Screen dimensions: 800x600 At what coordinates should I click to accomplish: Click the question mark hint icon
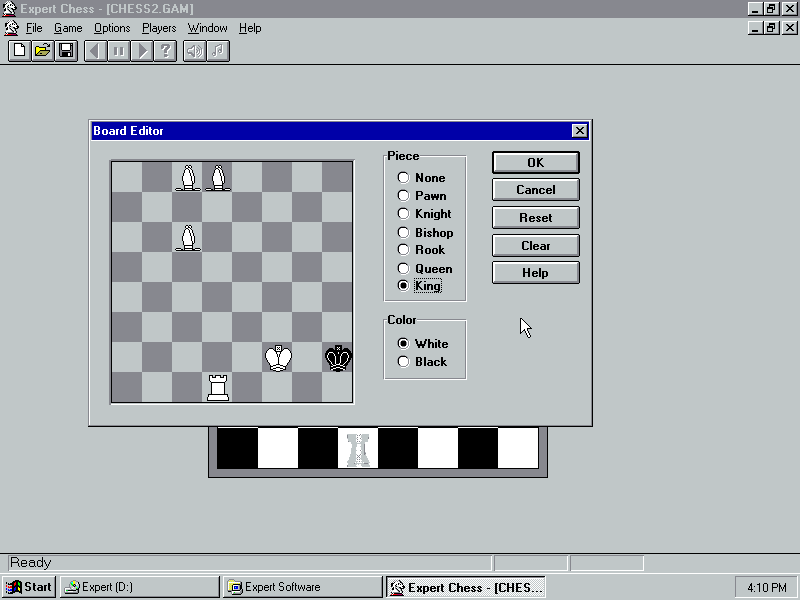166,51
